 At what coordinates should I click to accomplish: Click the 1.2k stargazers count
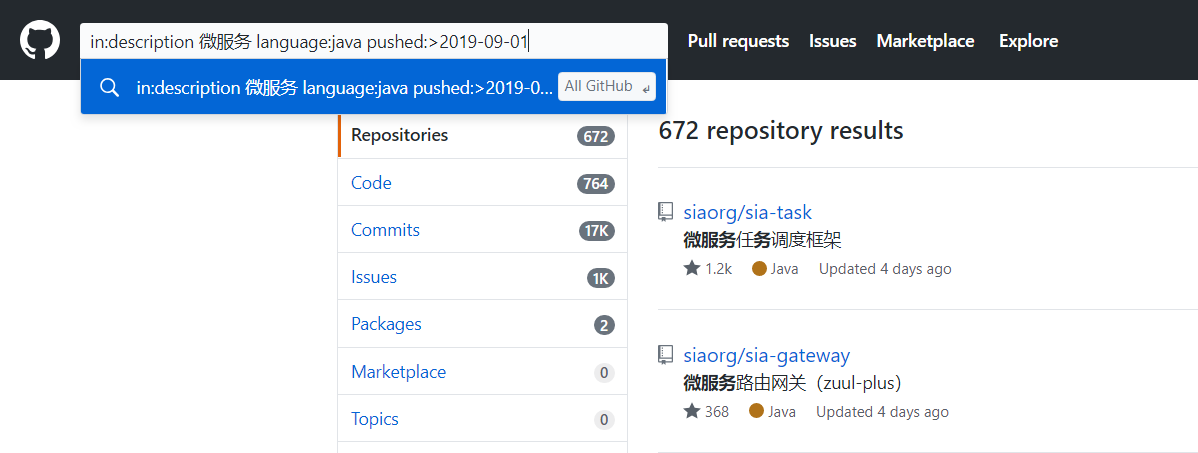click(718, 268)
